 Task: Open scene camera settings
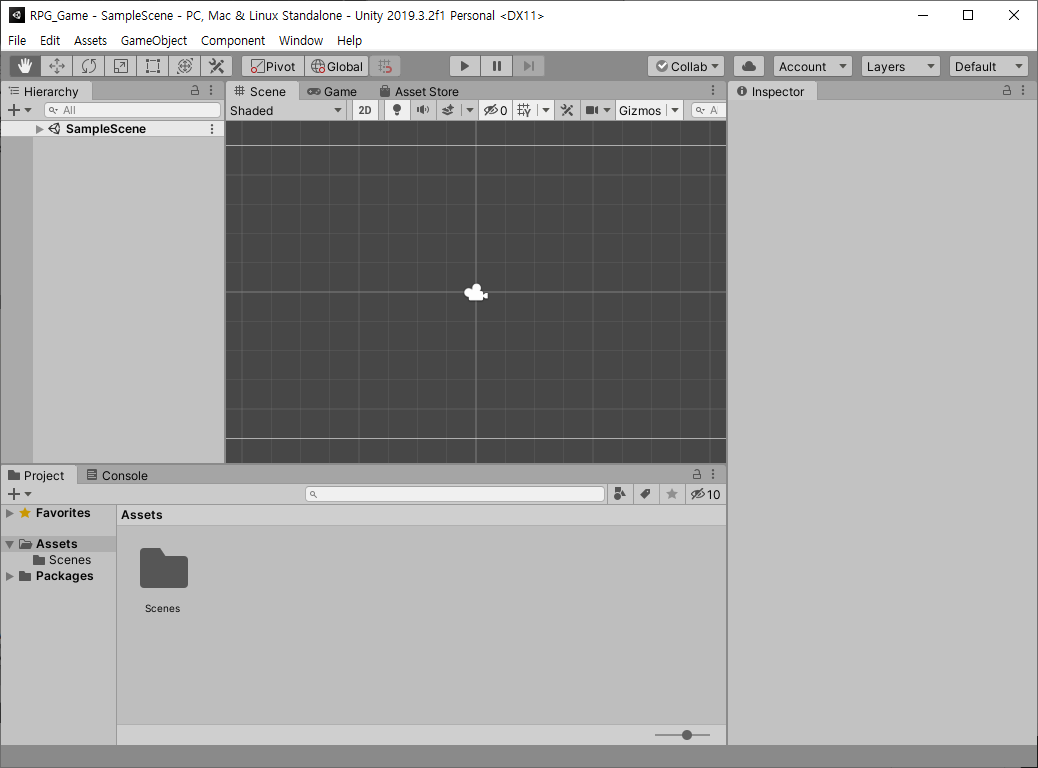coord(598,111)
